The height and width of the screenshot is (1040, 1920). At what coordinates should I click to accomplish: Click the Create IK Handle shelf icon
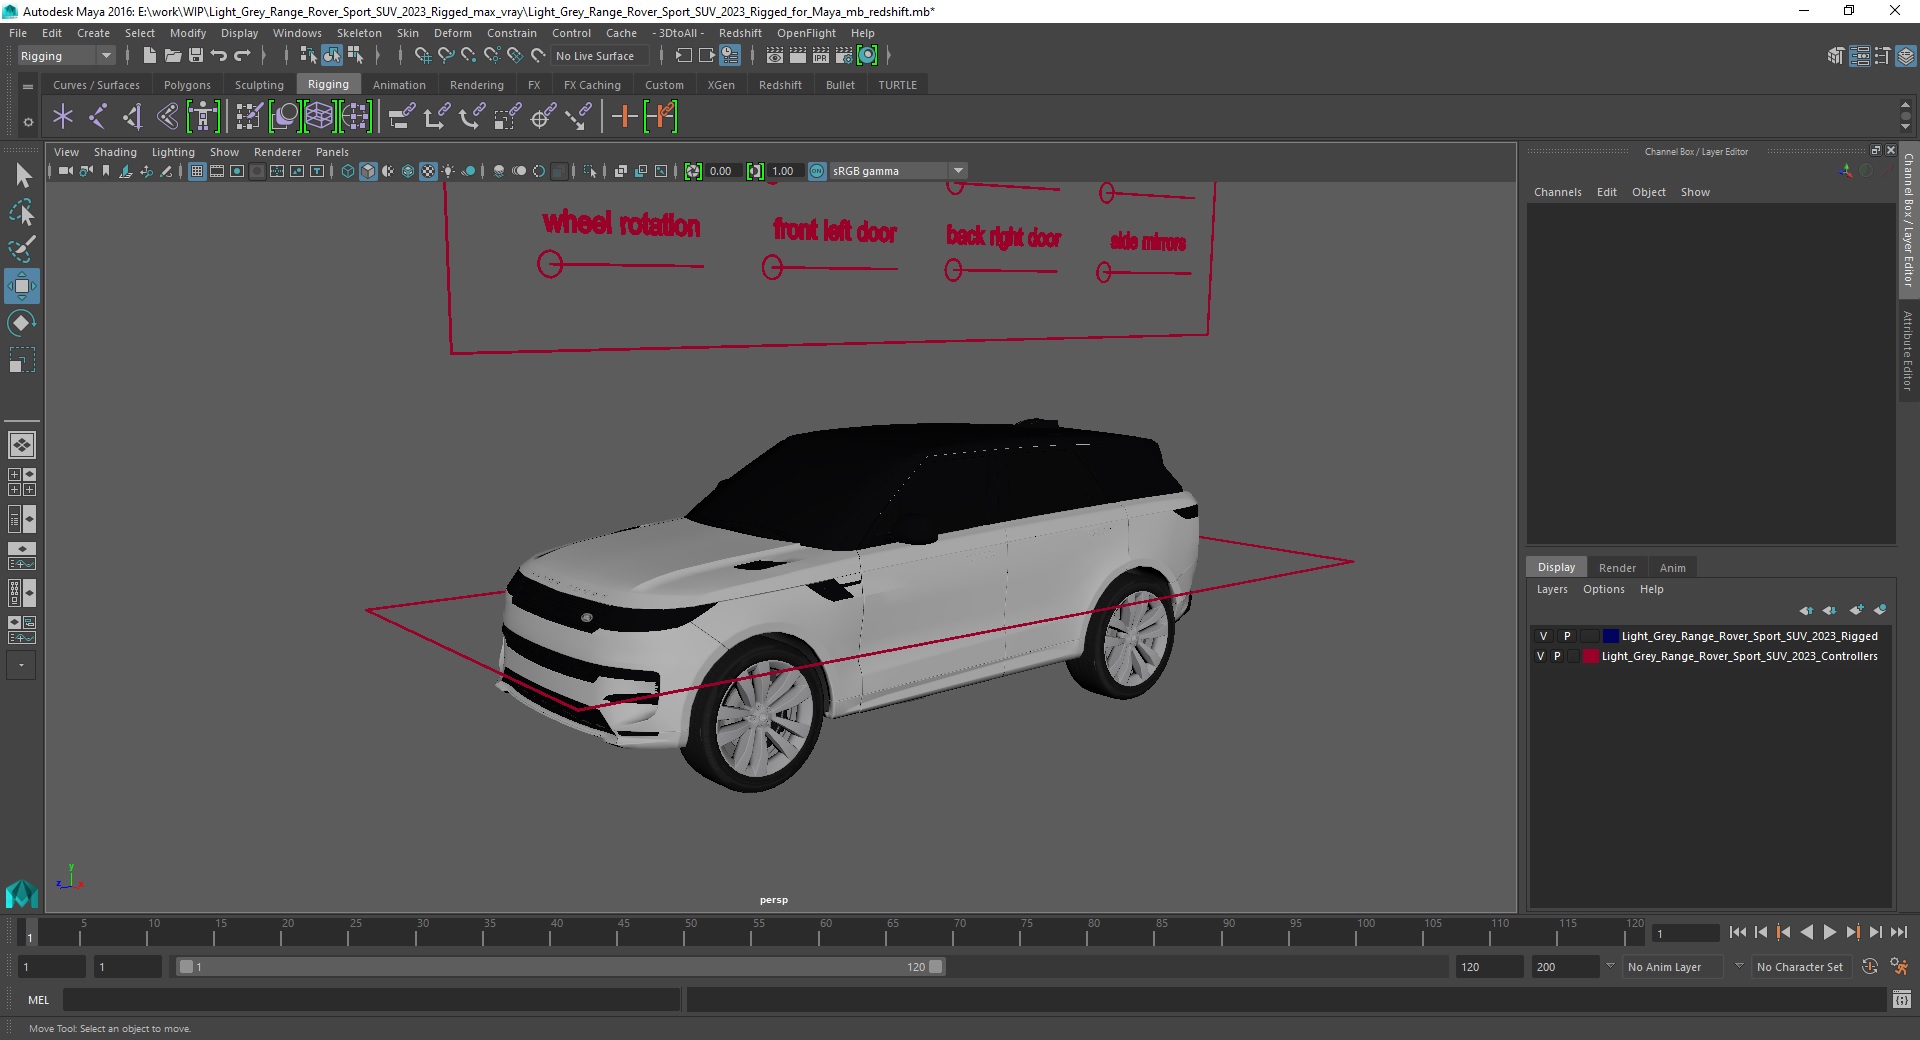[133, 117]
